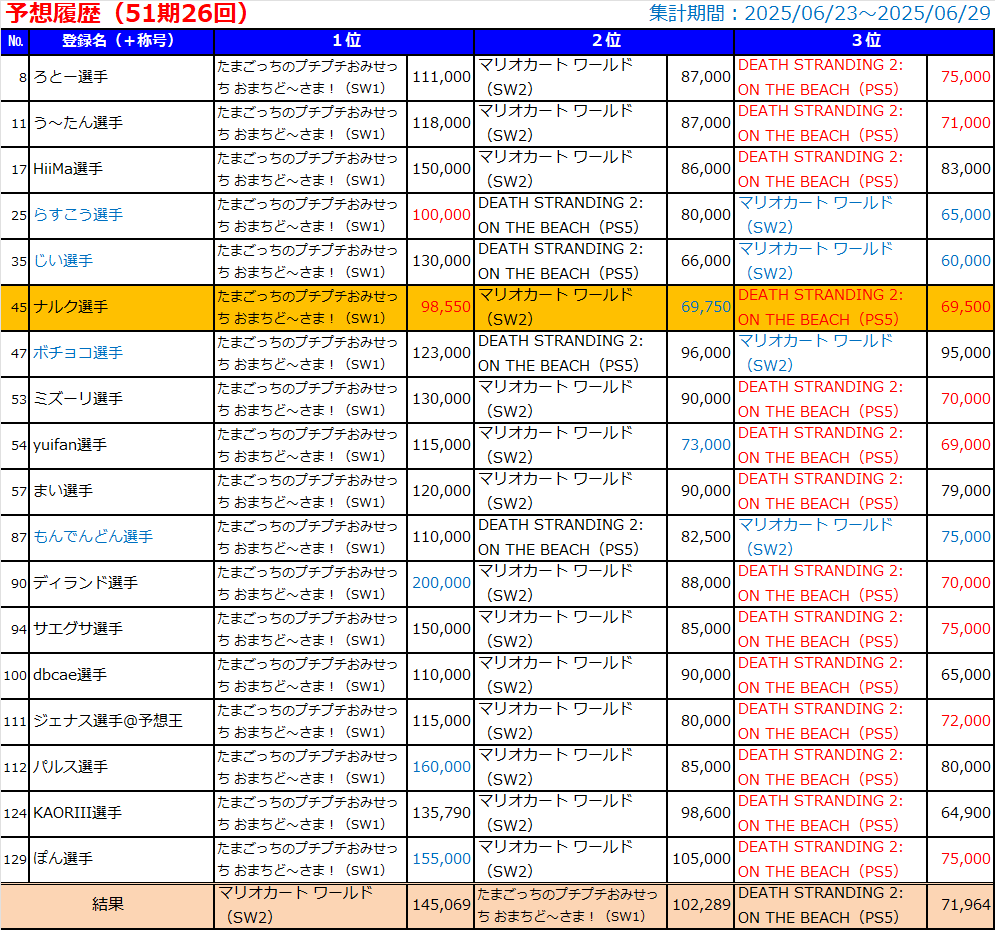Click the 登録名（+称号） column header
This screenshot has height=930, width=995.
121,41
